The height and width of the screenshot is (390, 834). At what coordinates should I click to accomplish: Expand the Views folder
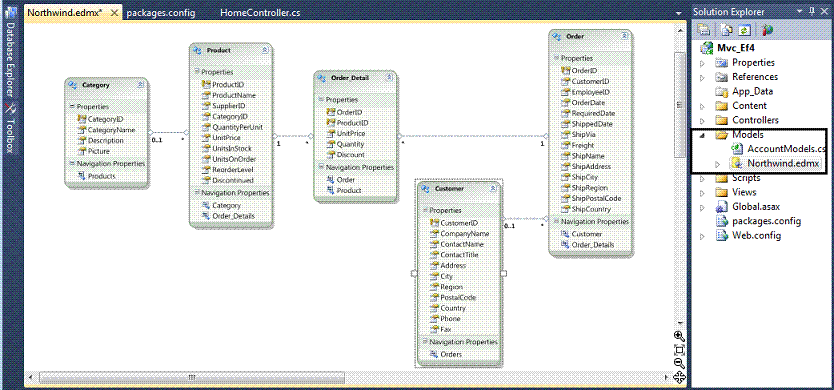pos(702,193)
